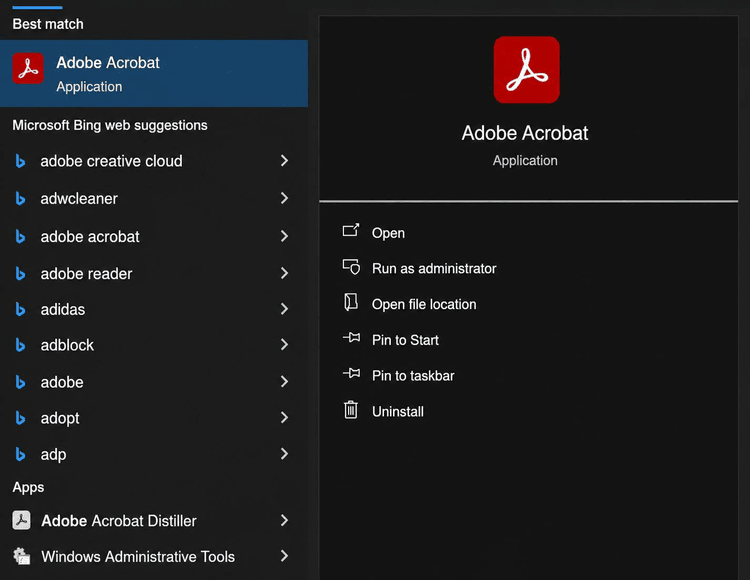Viewport: 750px width, 580px height.
Task: Click the Open file location folder icon
Action: (x=351, y=302)
